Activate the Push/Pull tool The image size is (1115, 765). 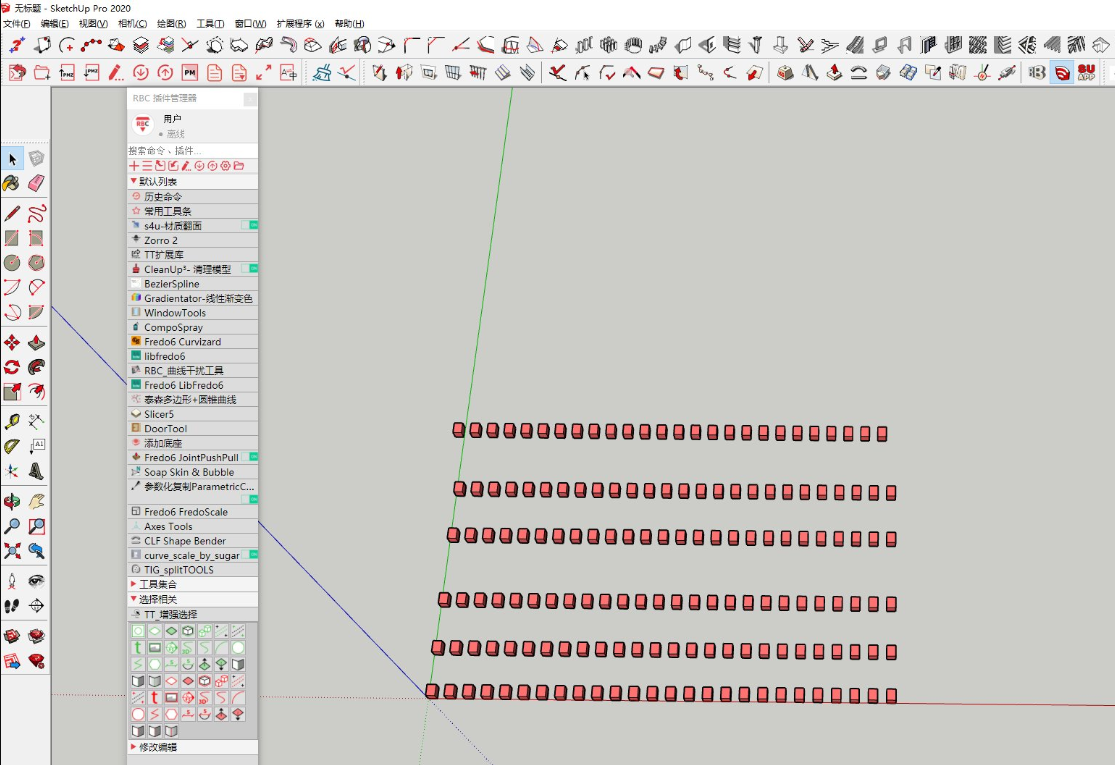tap(36, 343)
